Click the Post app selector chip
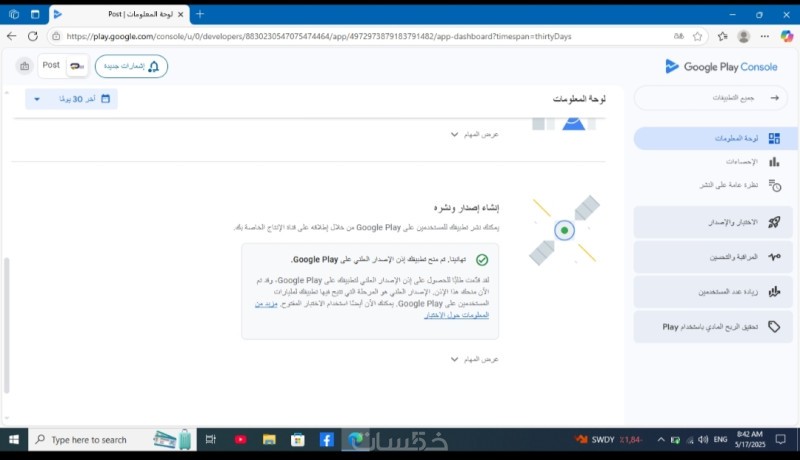 tap(63, 66)
